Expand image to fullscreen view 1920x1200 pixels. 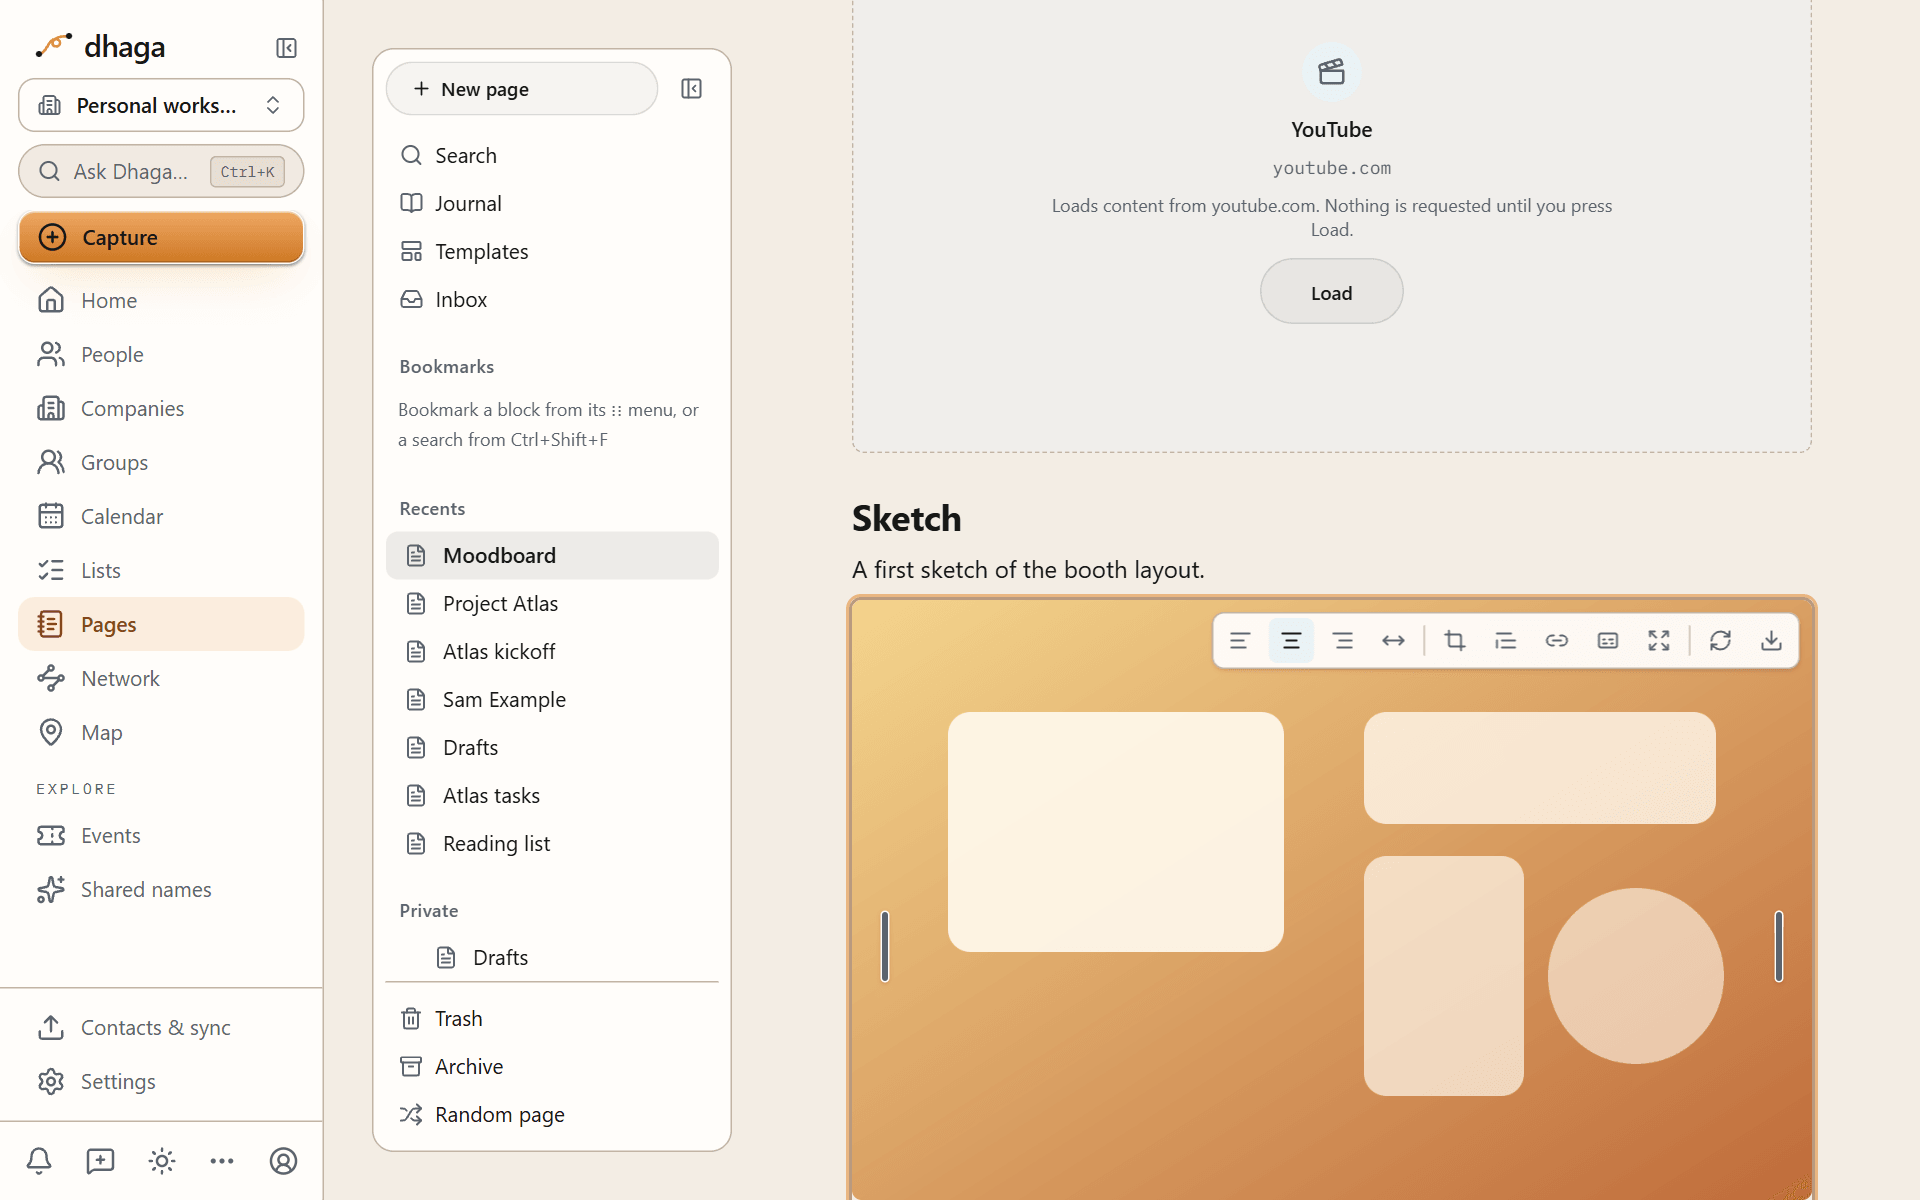1659,641
